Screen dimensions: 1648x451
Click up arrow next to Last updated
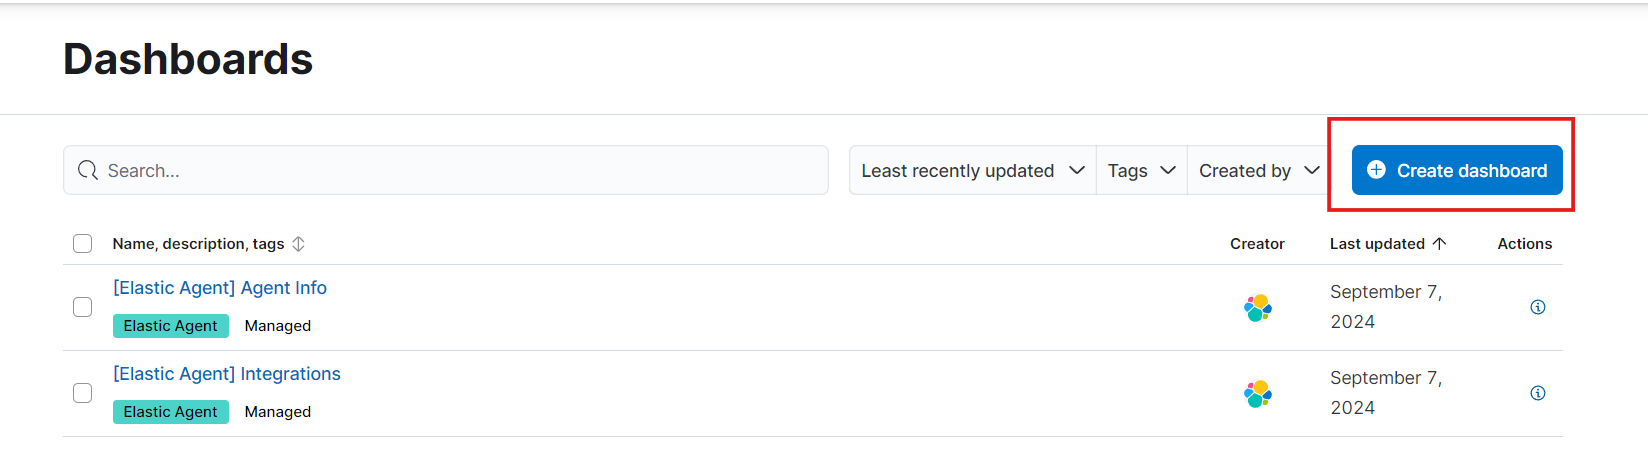pos(1439,244)
